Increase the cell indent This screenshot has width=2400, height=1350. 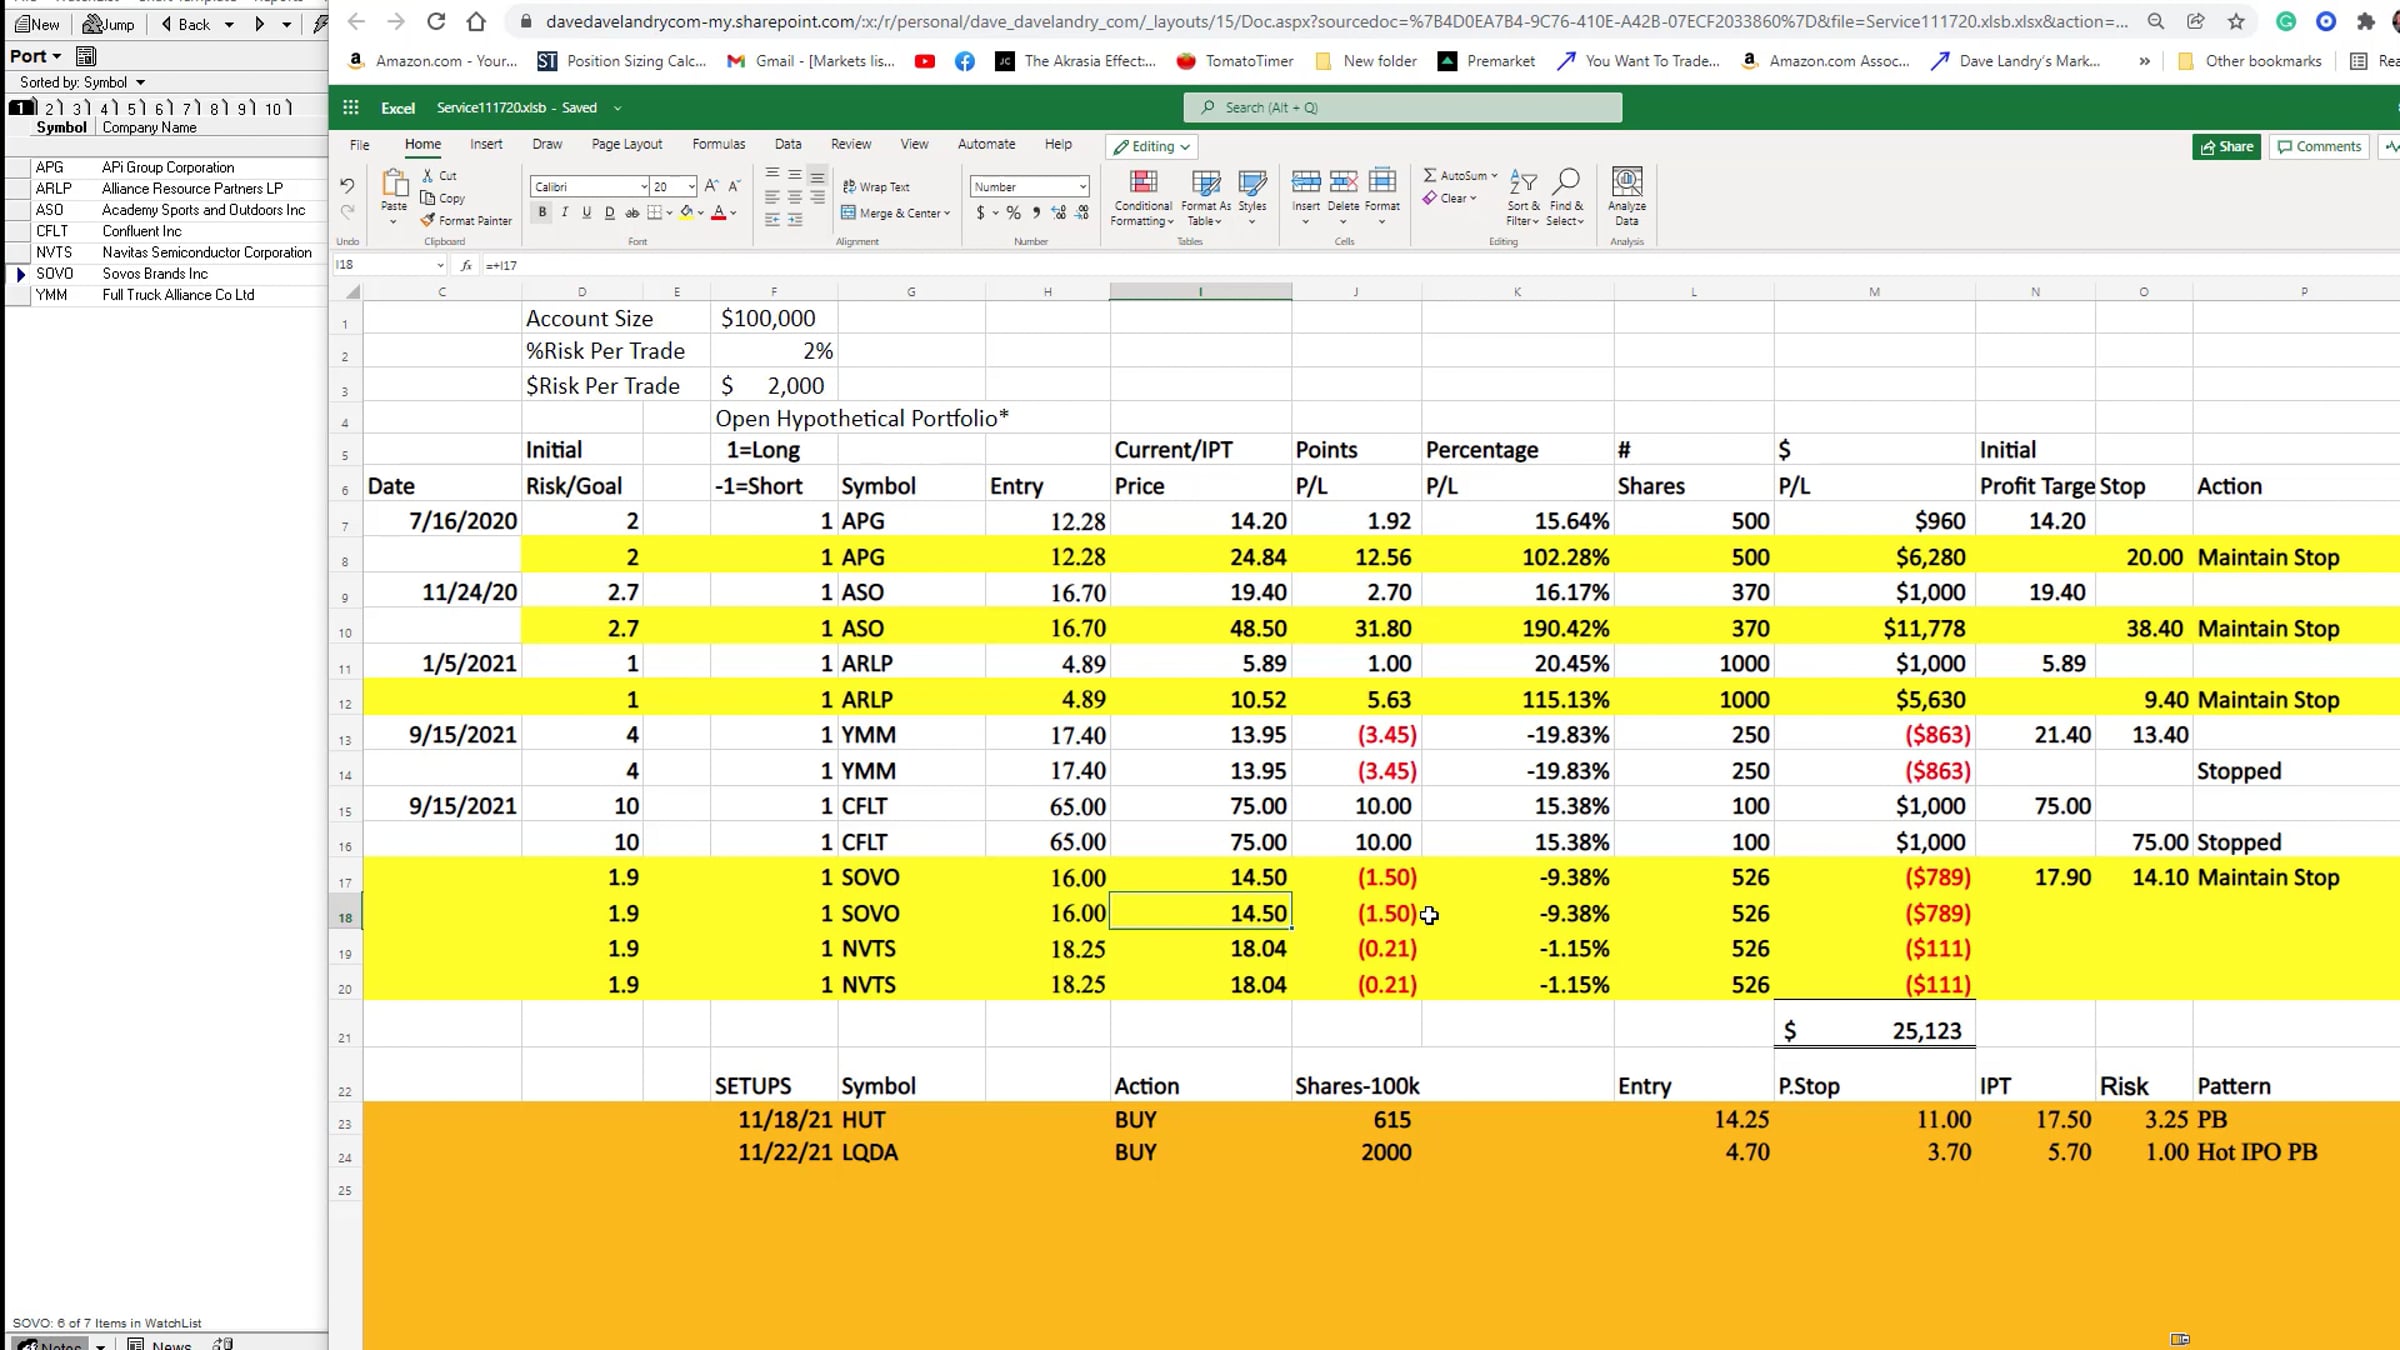click(795, 220)
